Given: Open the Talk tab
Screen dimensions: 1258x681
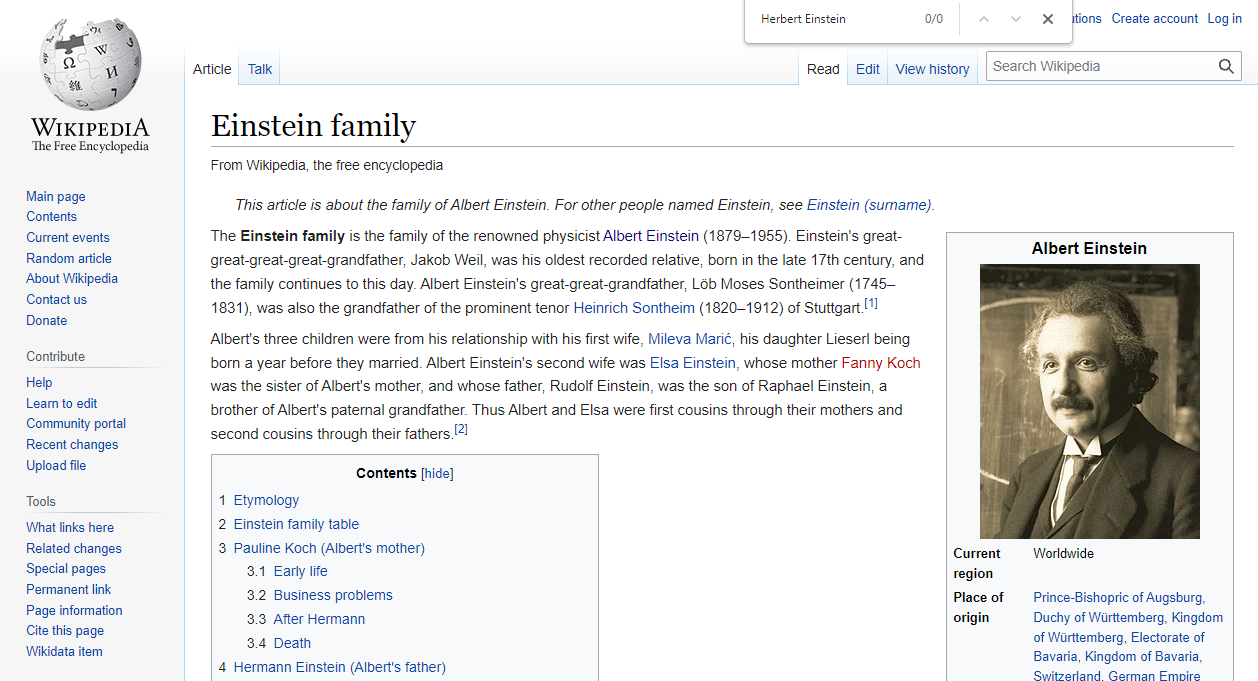Looking at the screenshot, I should tap(260, 69).
